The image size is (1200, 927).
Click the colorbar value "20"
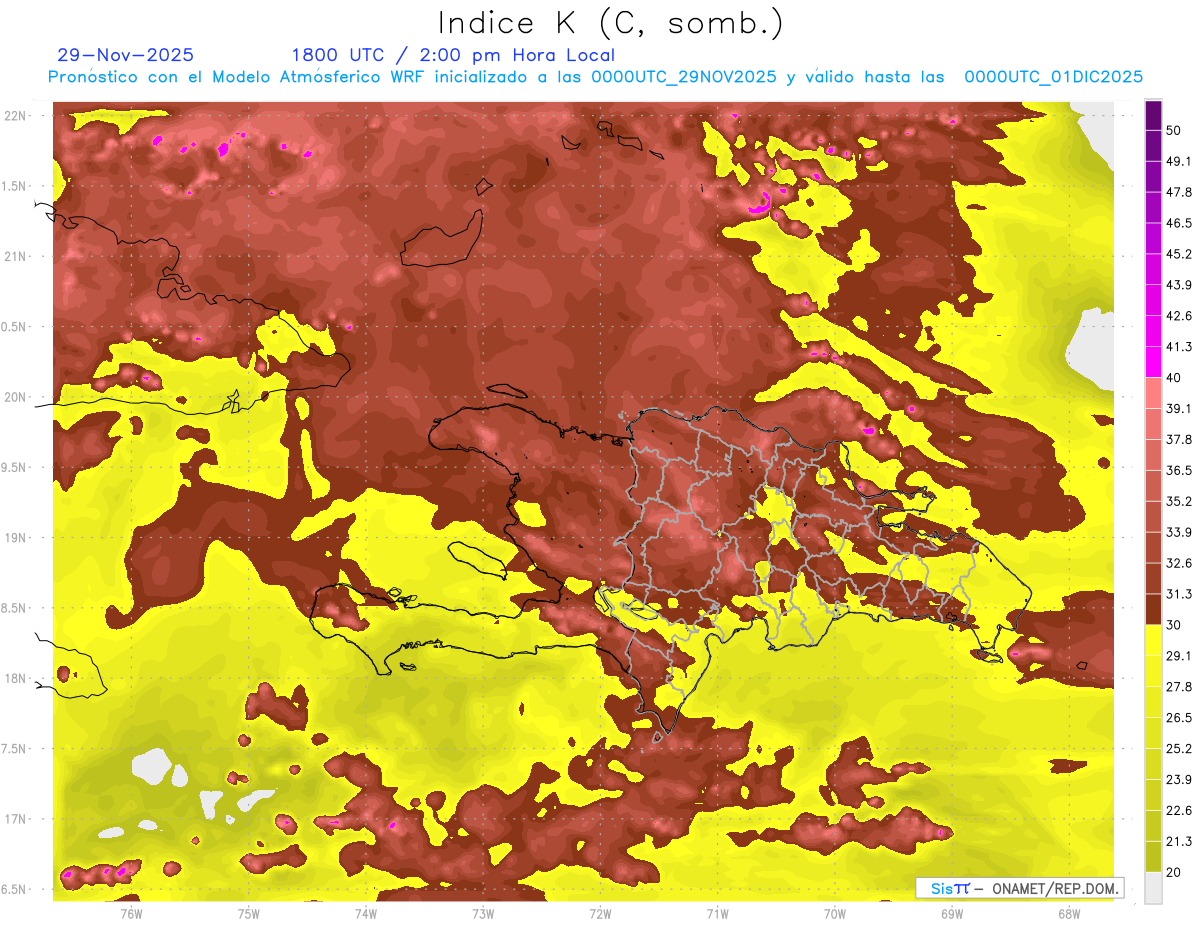tap(1175, 872)
